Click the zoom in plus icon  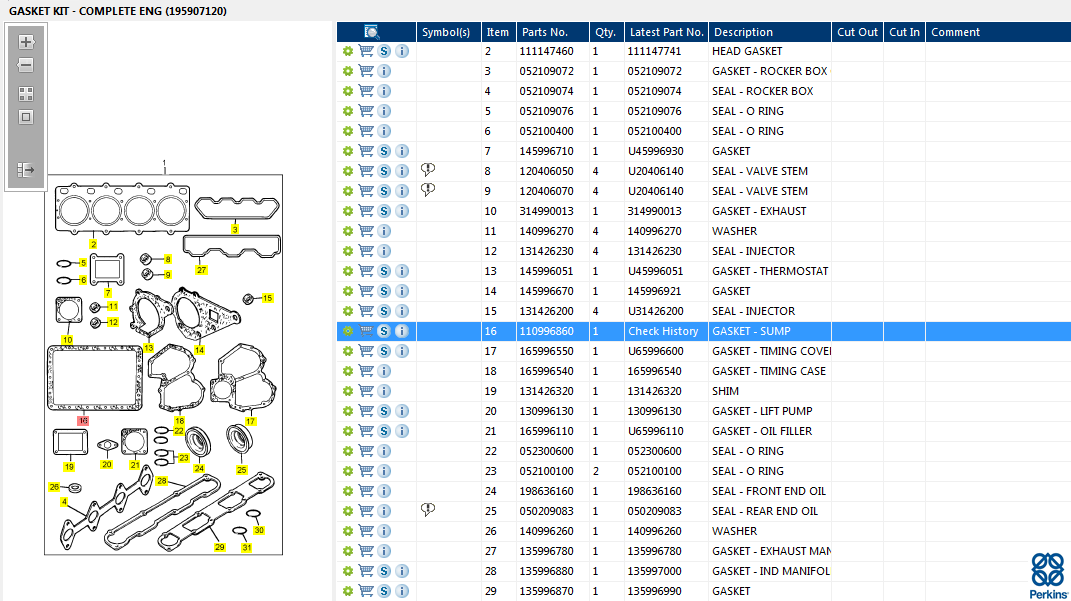26,42
